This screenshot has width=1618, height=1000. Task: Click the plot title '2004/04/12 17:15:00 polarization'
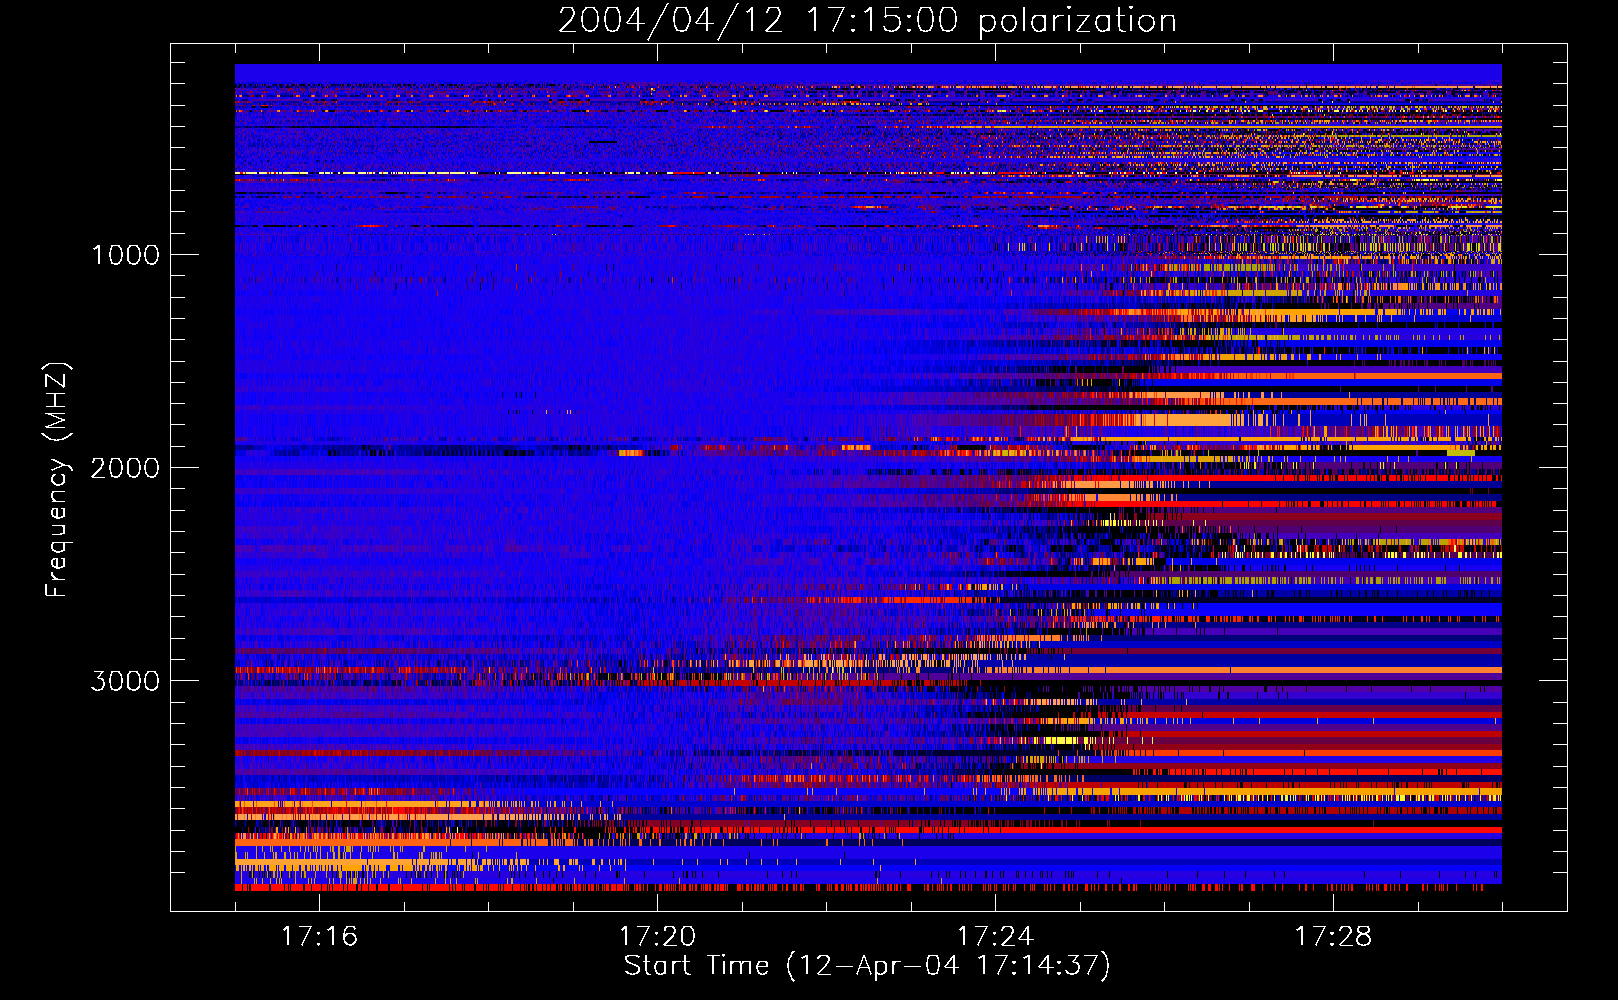tap(867, 21)
